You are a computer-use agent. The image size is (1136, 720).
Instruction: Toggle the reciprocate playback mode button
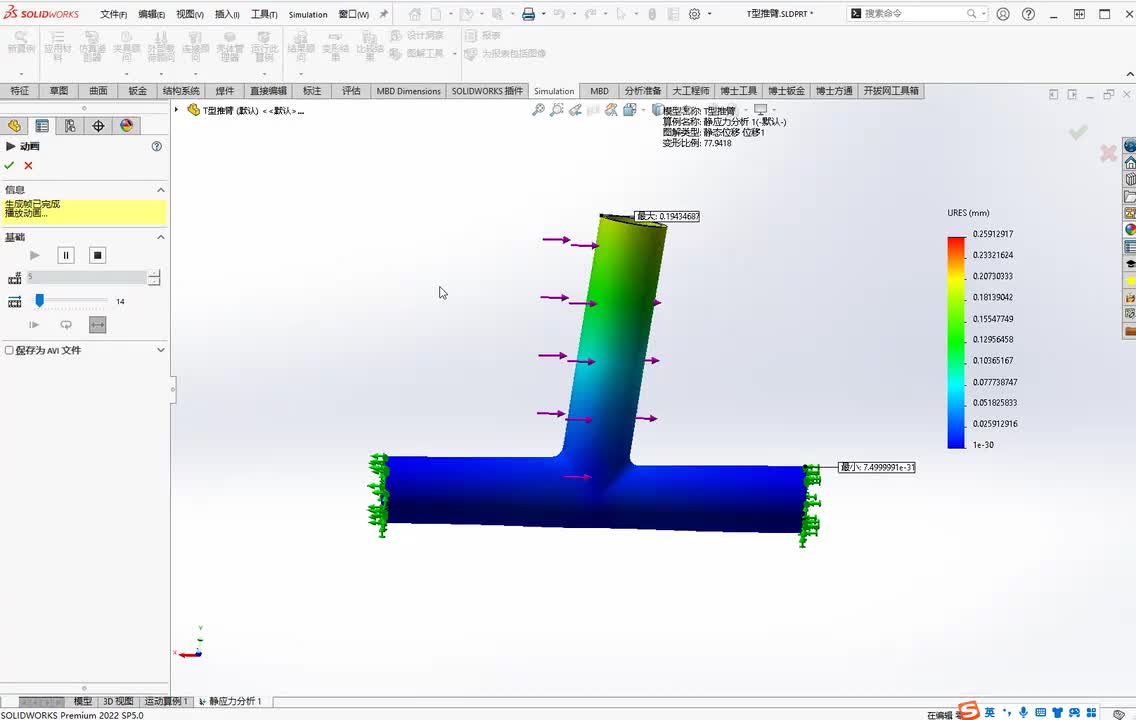(98, 325)
